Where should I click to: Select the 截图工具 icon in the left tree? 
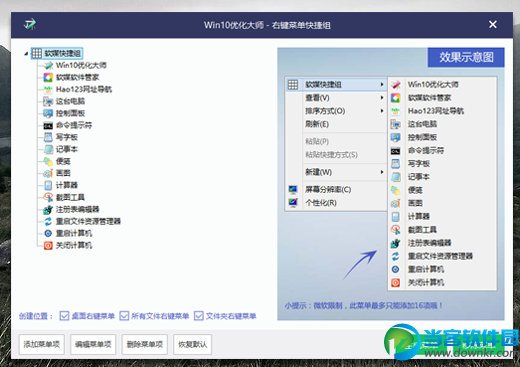click(48, 197)
